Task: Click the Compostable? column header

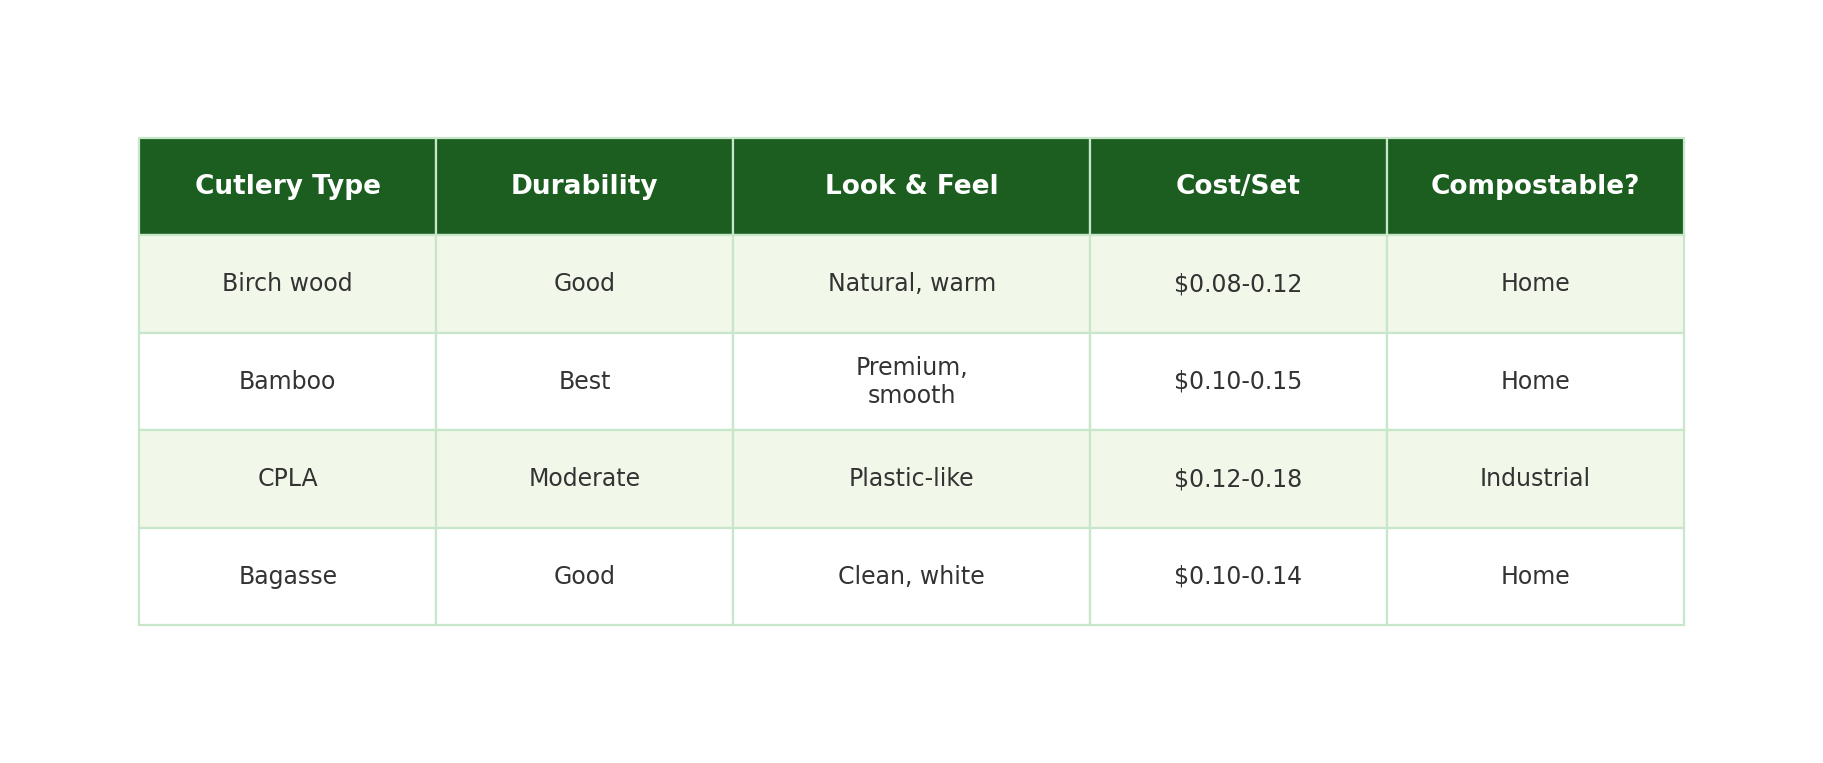Action: [x=1534, y=186]
